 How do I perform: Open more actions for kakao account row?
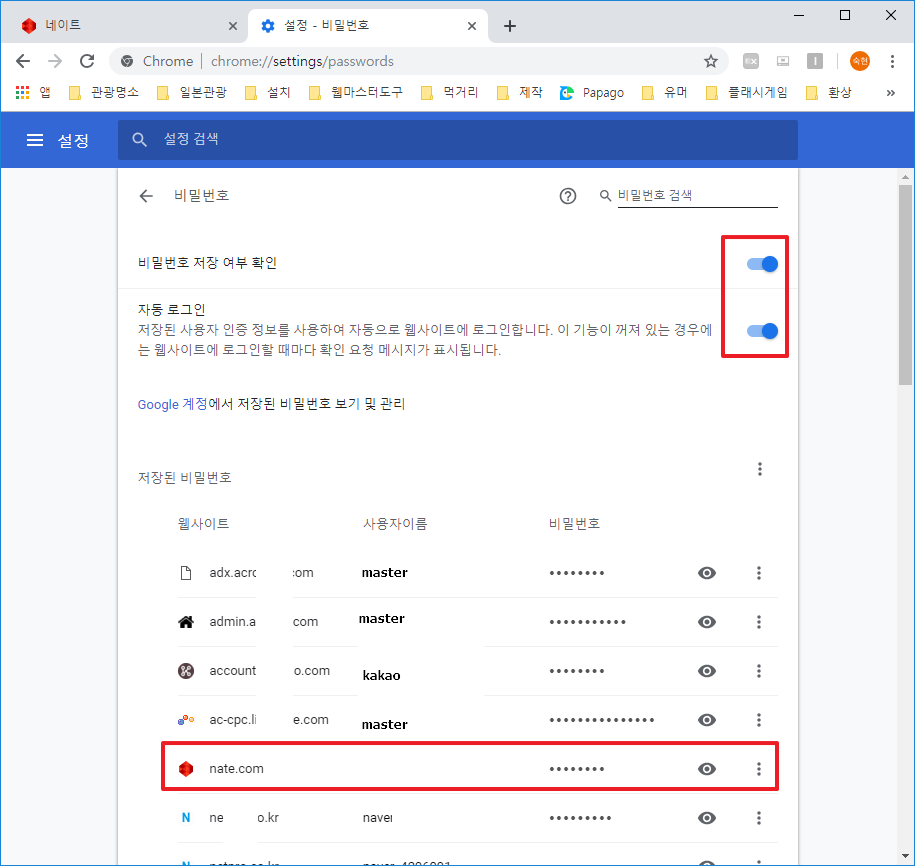(x=759, y=671)
